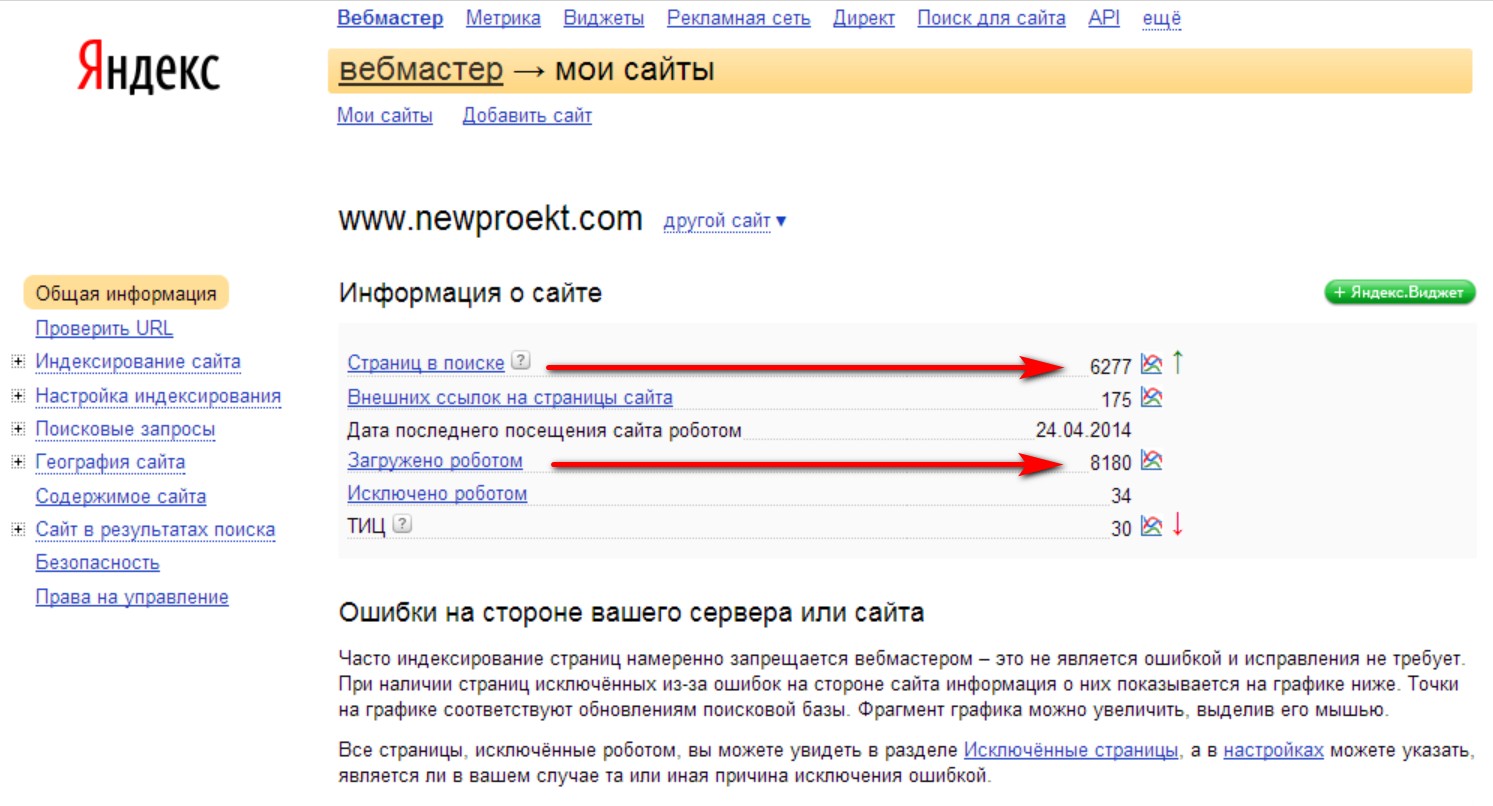
Task: Click the value 8180
Action: coord(1111,463)
